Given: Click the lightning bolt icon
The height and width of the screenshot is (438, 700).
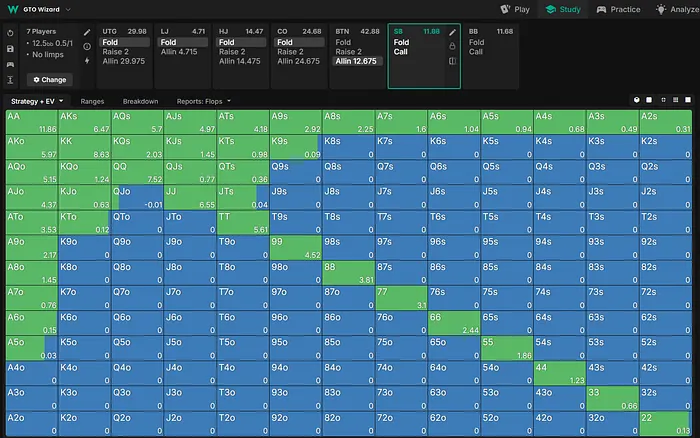Looking at the screenshot, I should pos(87,61).
